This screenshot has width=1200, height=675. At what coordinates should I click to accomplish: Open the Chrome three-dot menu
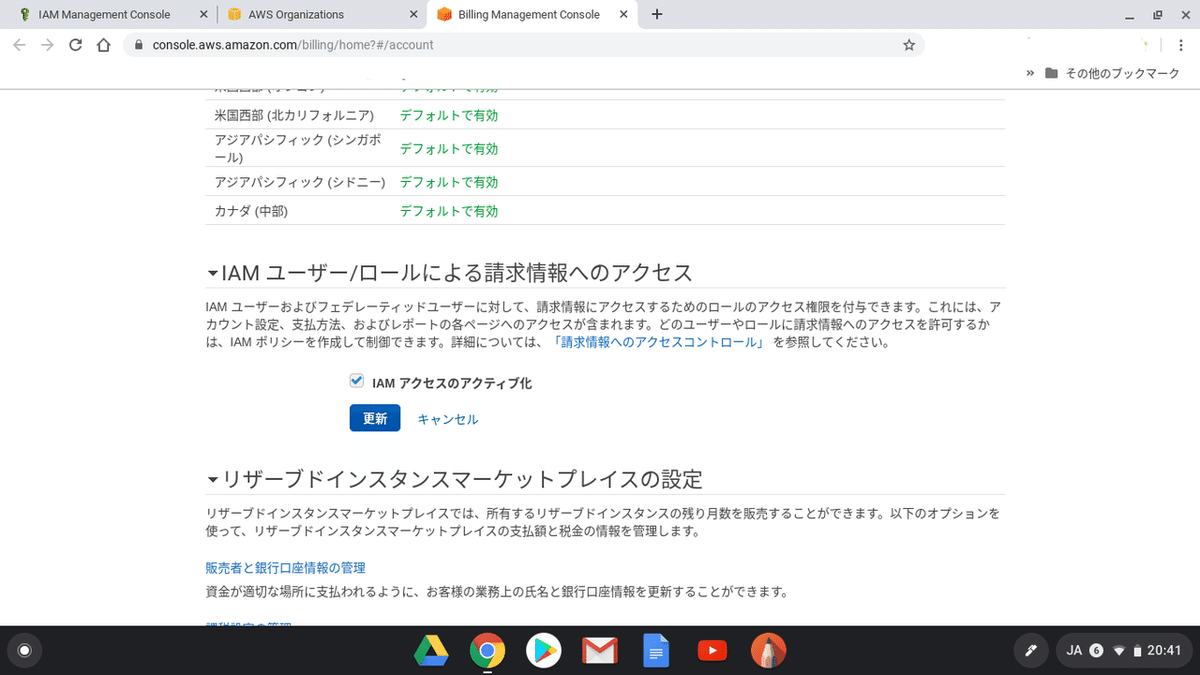(1183, 45)
